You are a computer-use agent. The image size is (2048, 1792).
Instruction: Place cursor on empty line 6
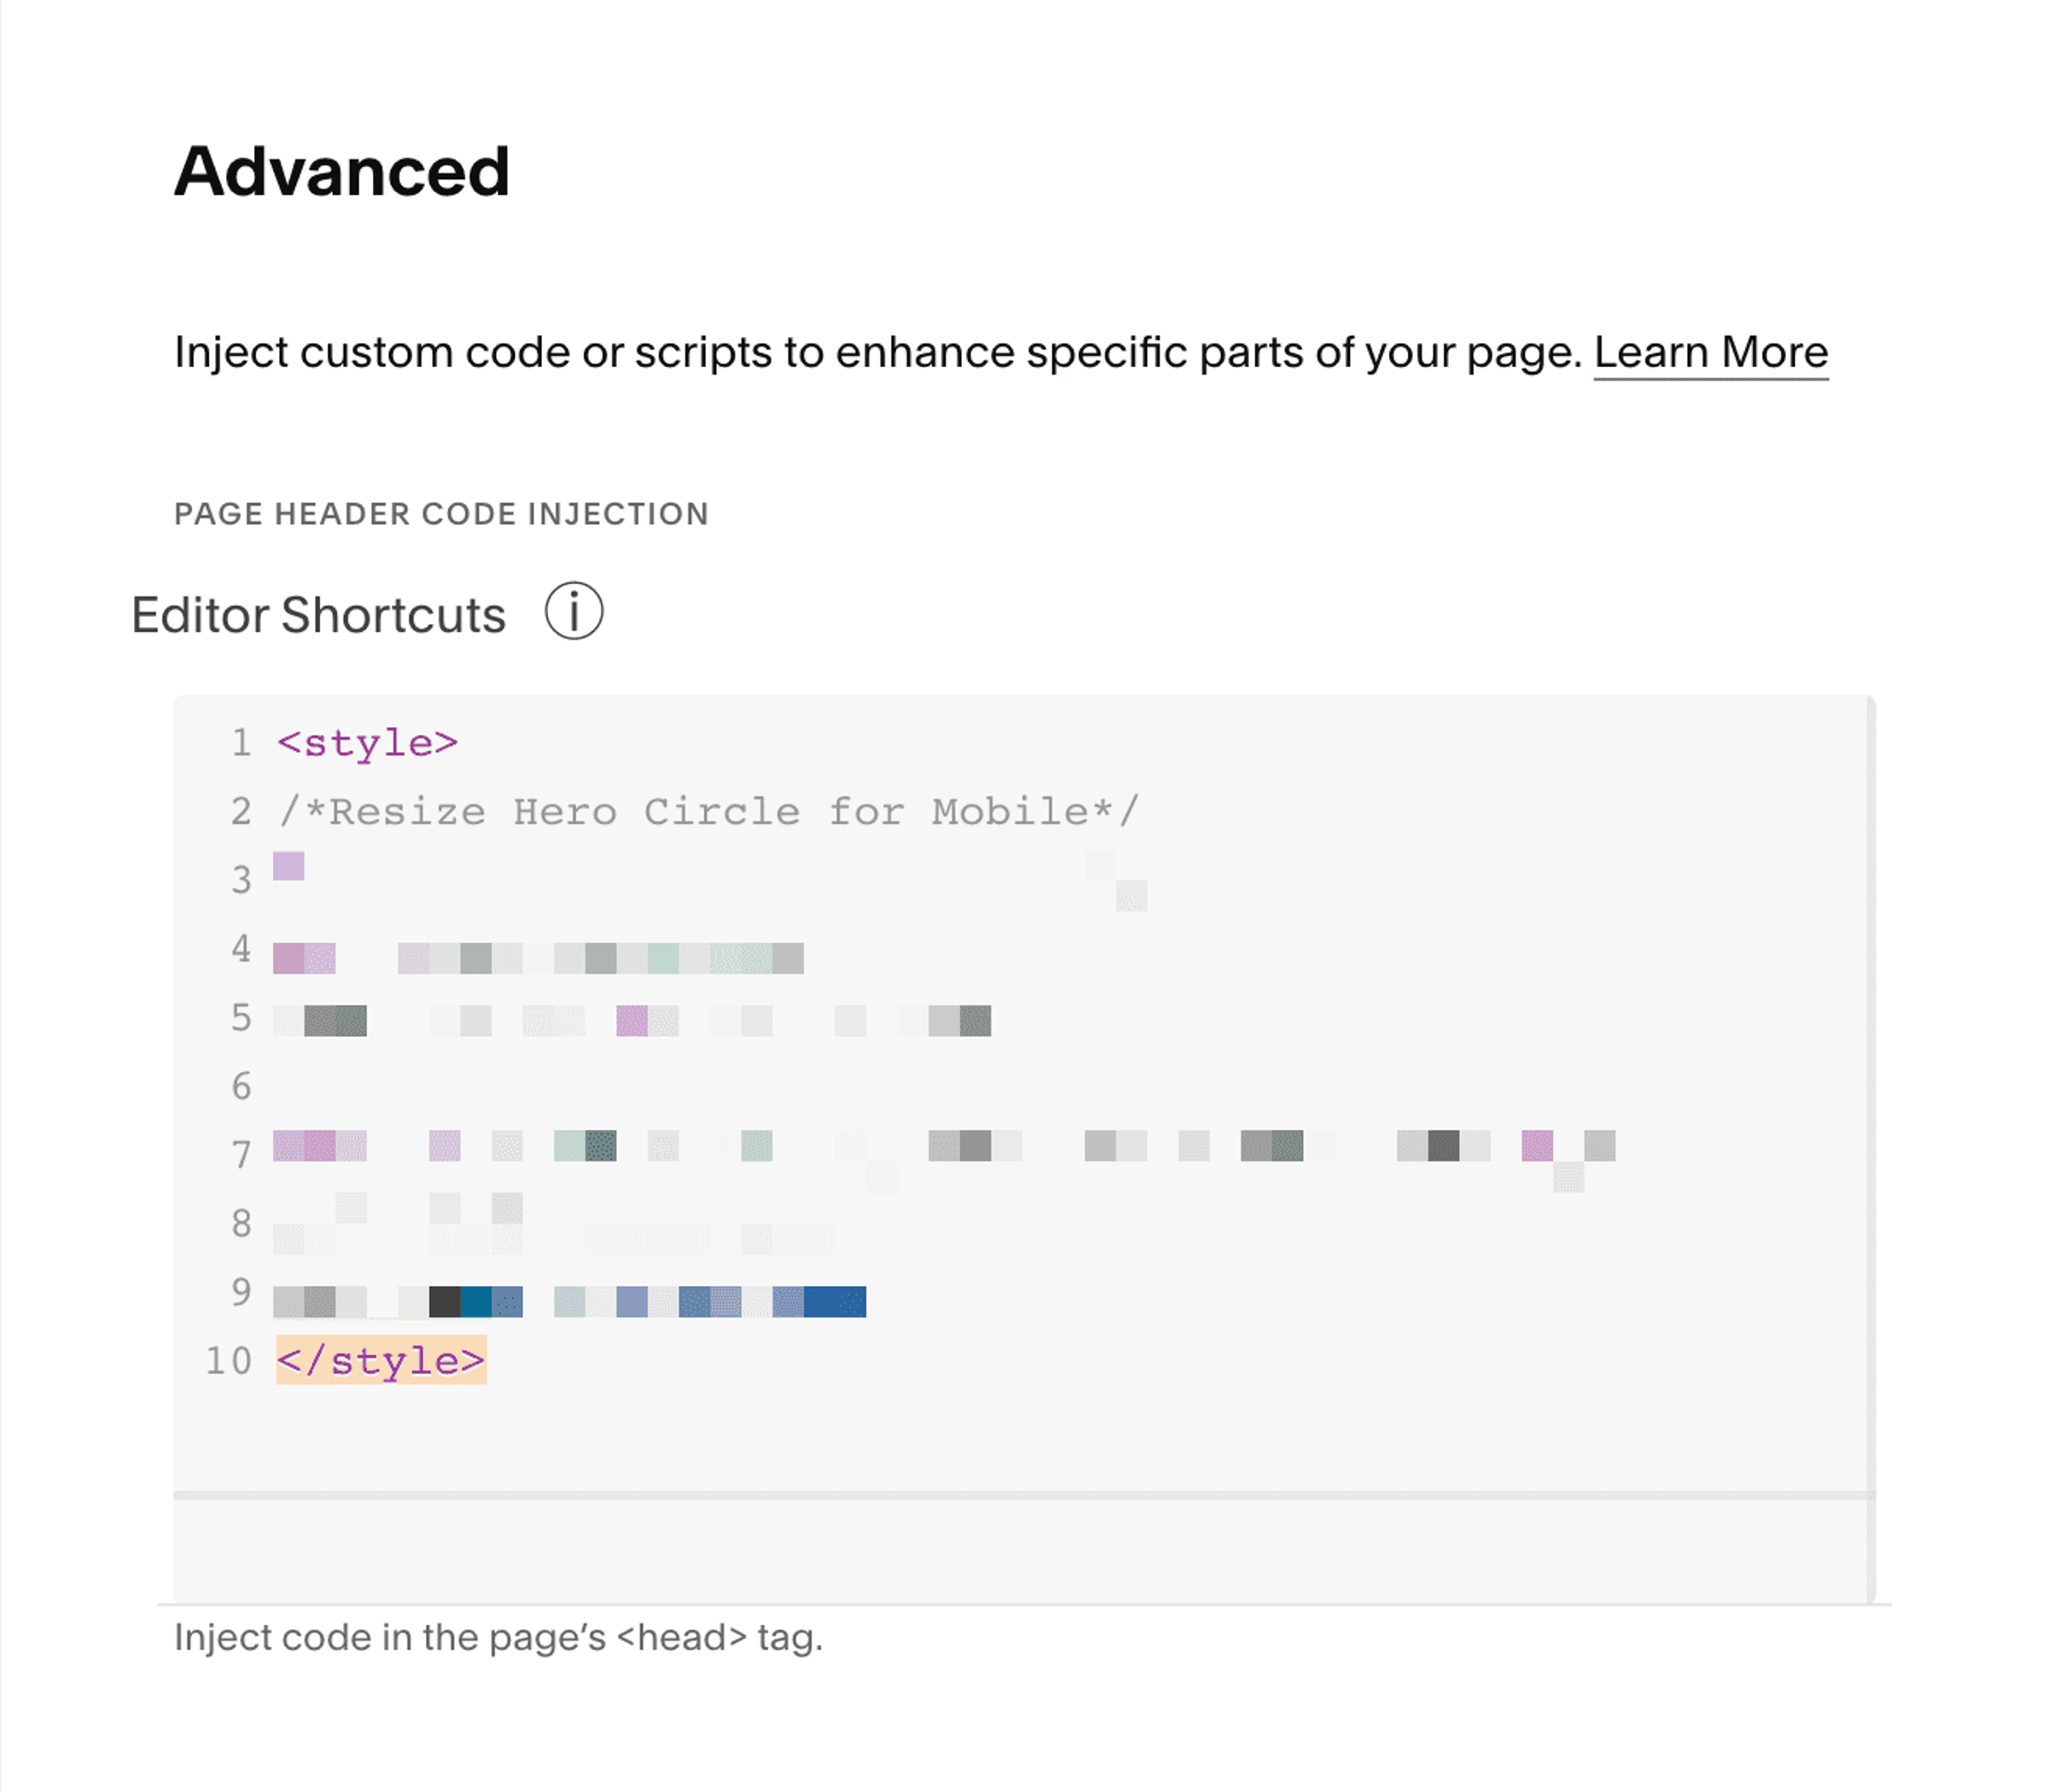pyautogui.click(x=1070, y=1086)
